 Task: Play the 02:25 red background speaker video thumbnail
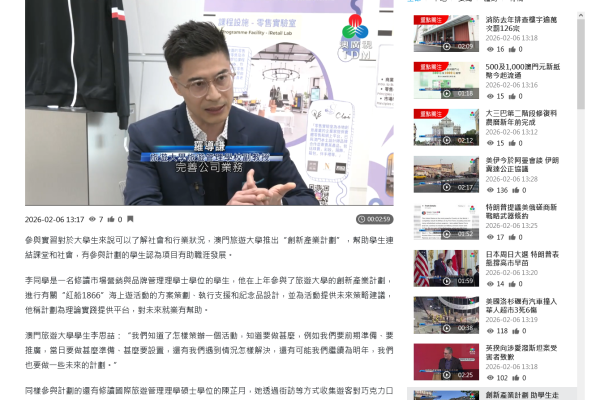pyautogui.click(x=446, y=362)
